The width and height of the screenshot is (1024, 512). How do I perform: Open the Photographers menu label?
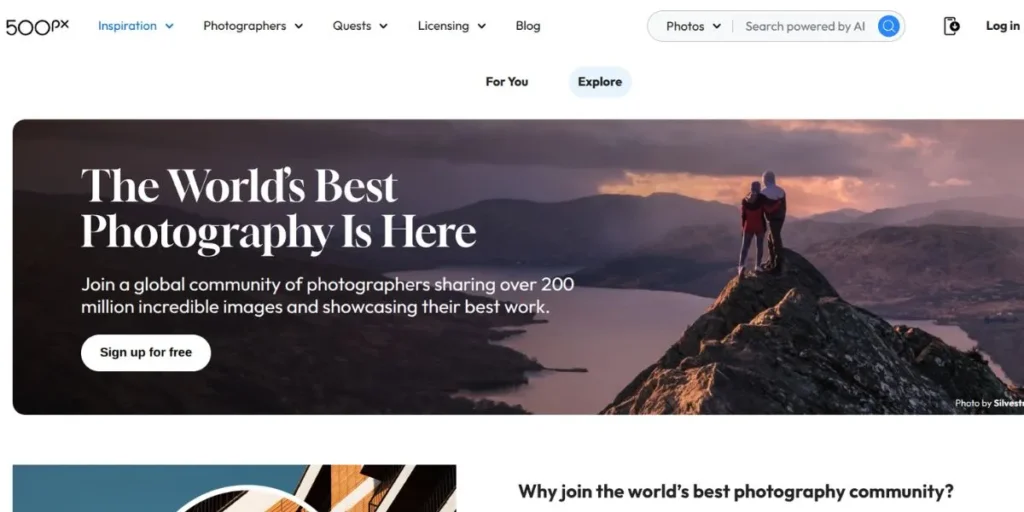(244, 26)
